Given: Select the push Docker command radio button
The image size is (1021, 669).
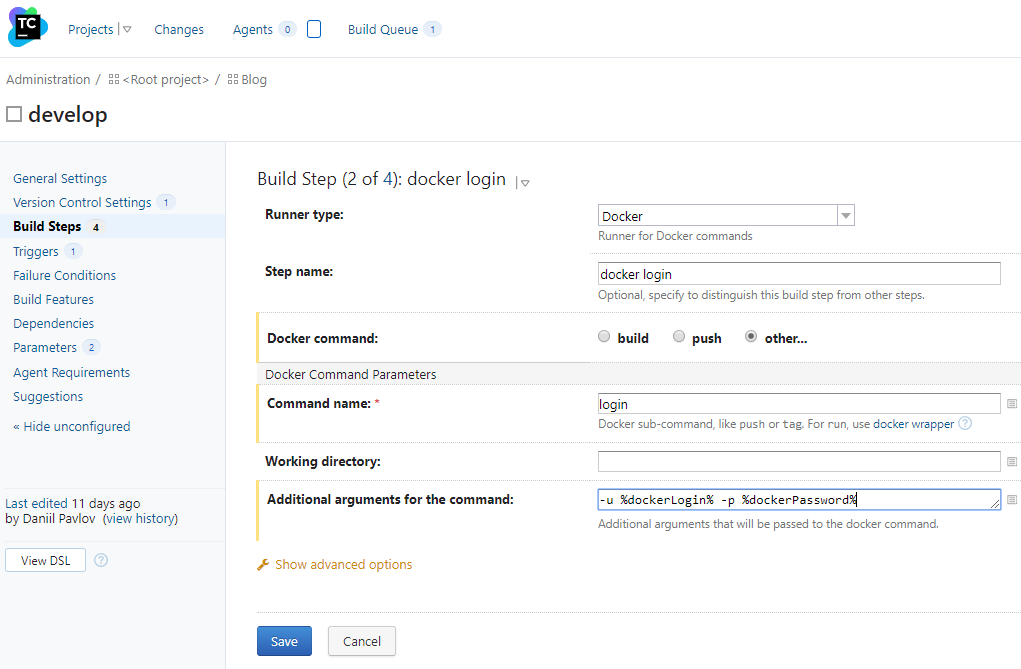Looking at the screenshot, I should click(x=679, y=337).
